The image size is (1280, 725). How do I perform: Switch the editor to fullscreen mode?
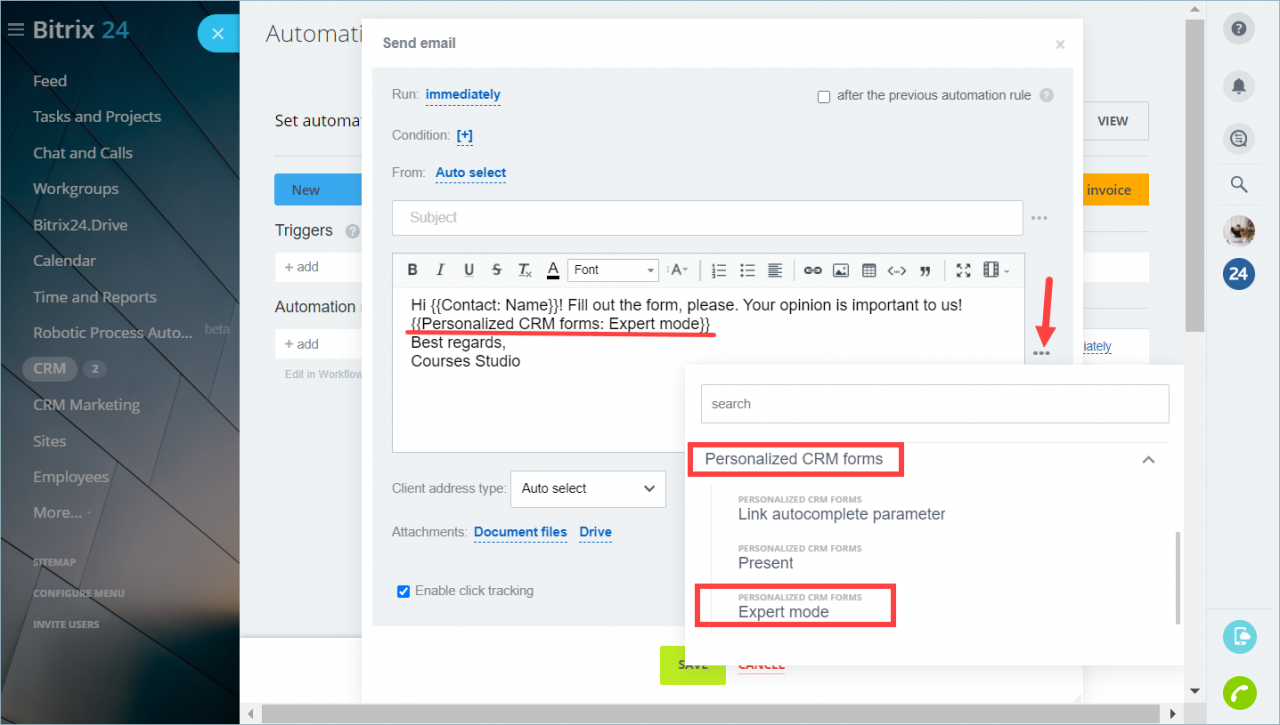click(963, 270)
